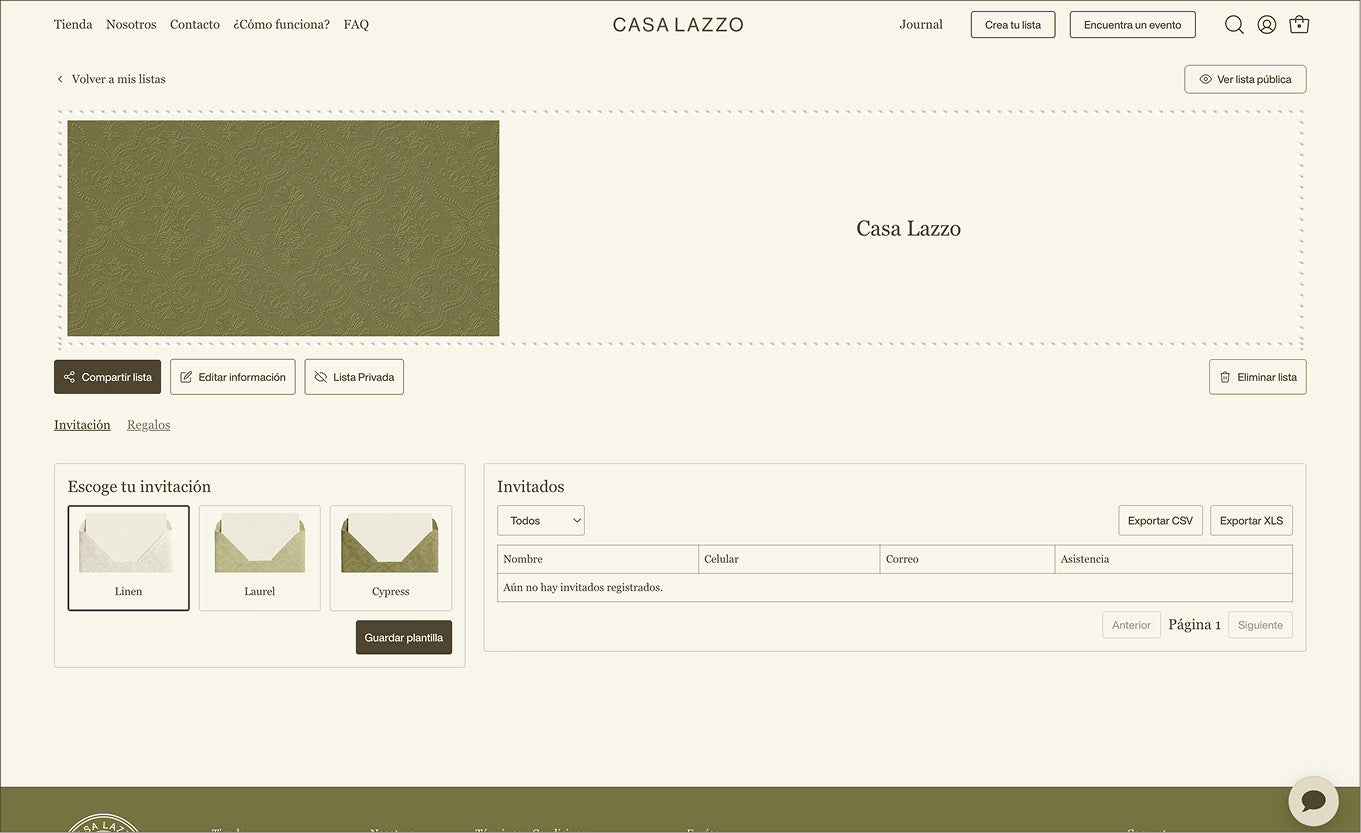Click the CASA LAZZO logo
This screenshot has height=833, width=1361.
pyautogui.click(x=678, y=25)
